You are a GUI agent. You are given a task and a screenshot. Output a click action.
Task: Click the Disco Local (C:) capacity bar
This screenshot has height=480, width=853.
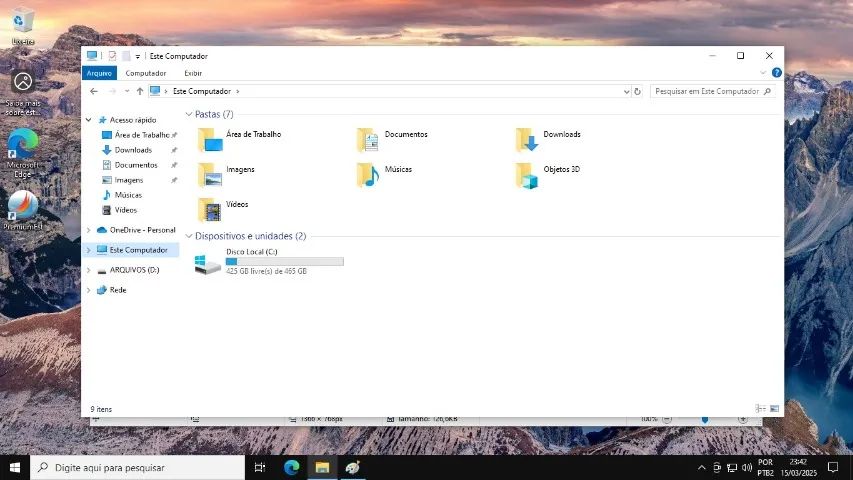[285, 262]
